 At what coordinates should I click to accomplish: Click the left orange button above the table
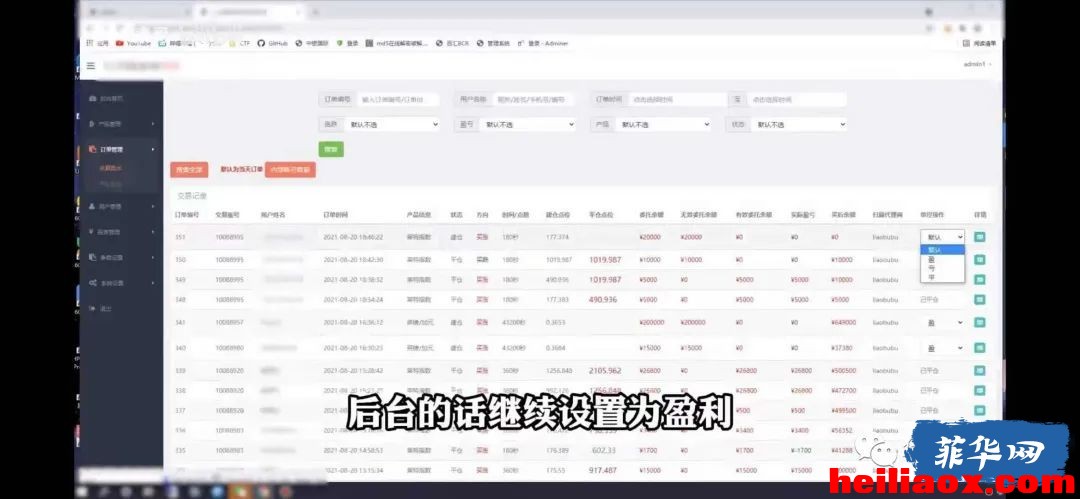coord(189,170)
